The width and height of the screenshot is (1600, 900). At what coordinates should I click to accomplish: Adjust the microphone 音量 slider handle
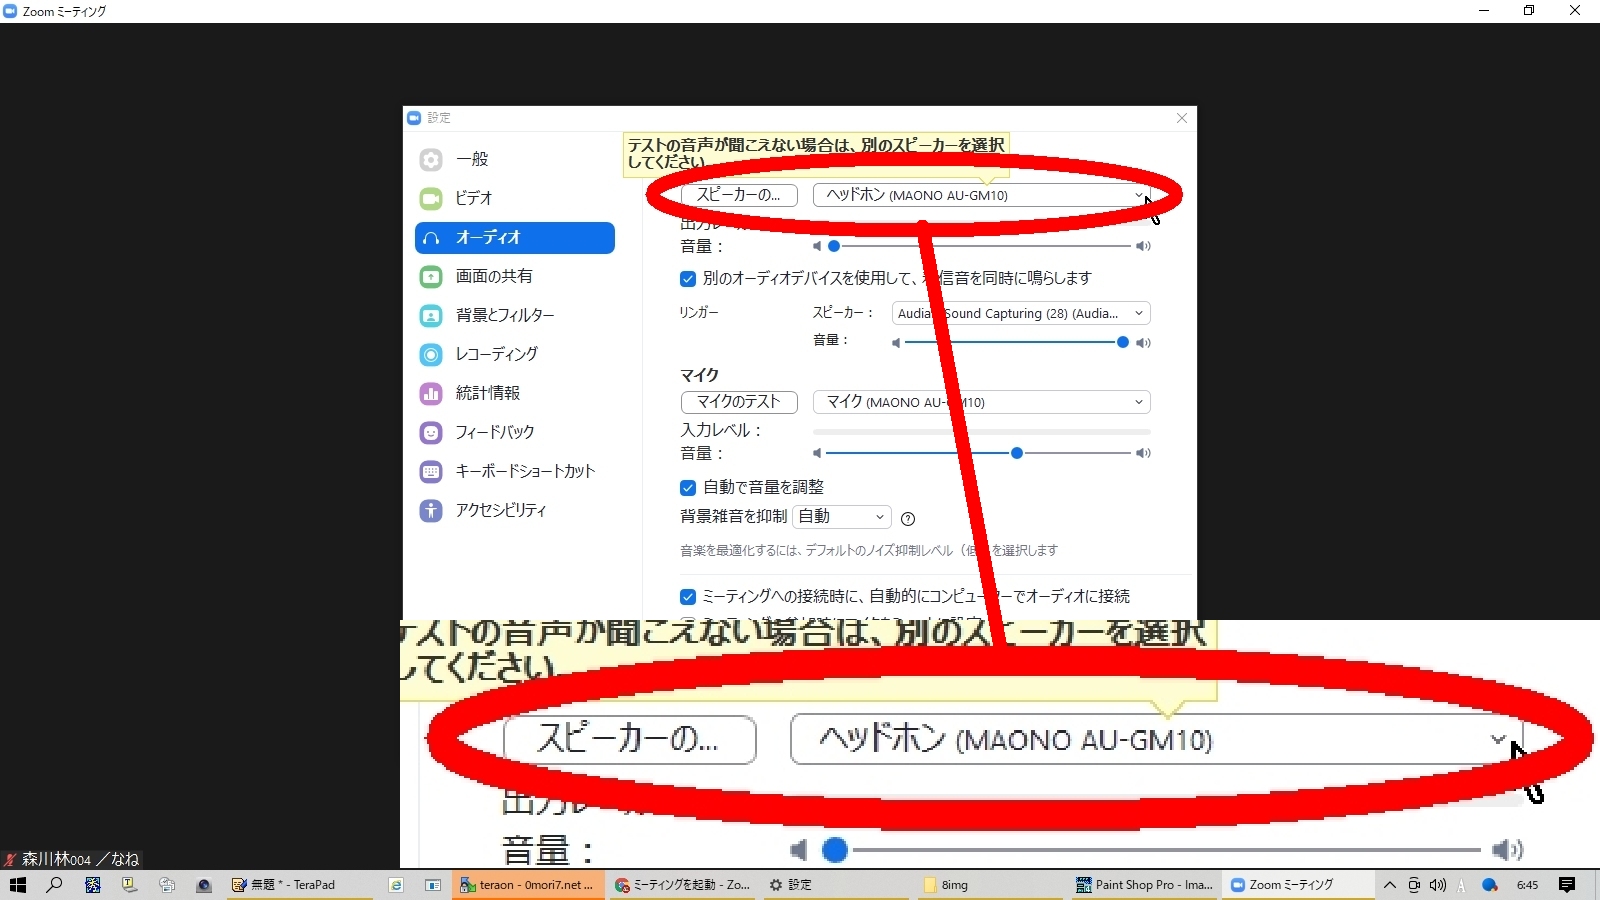1017,453
